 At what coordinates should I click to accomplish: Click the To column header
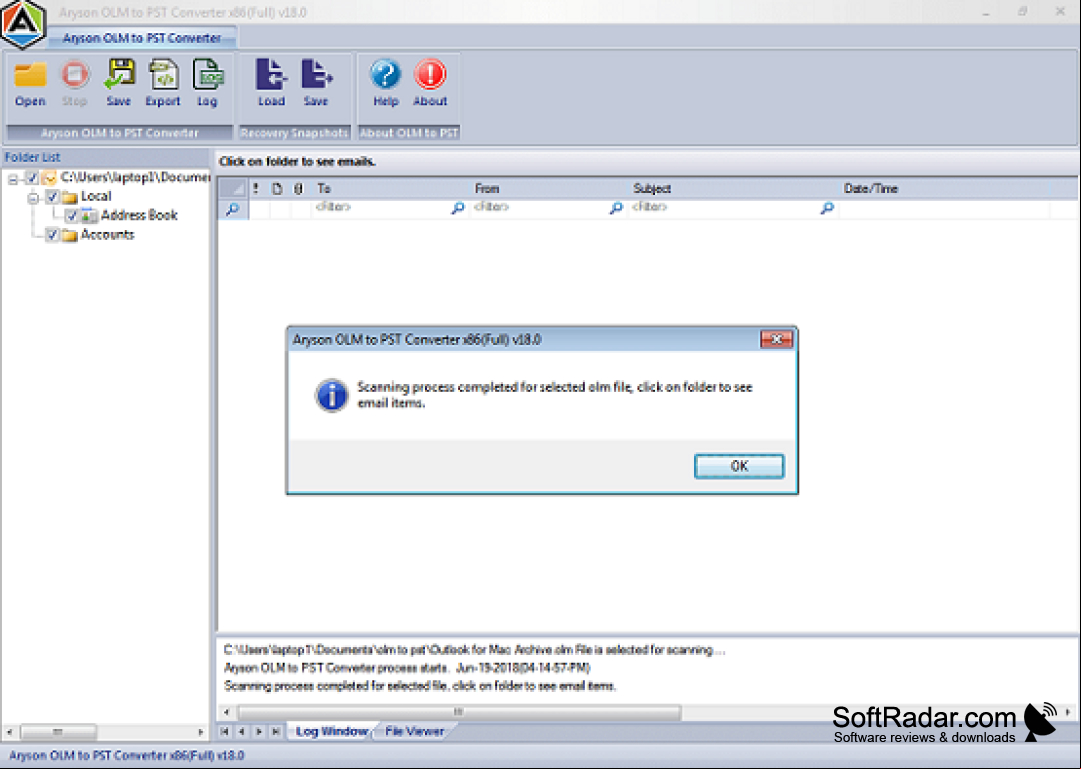pos(390,188)
